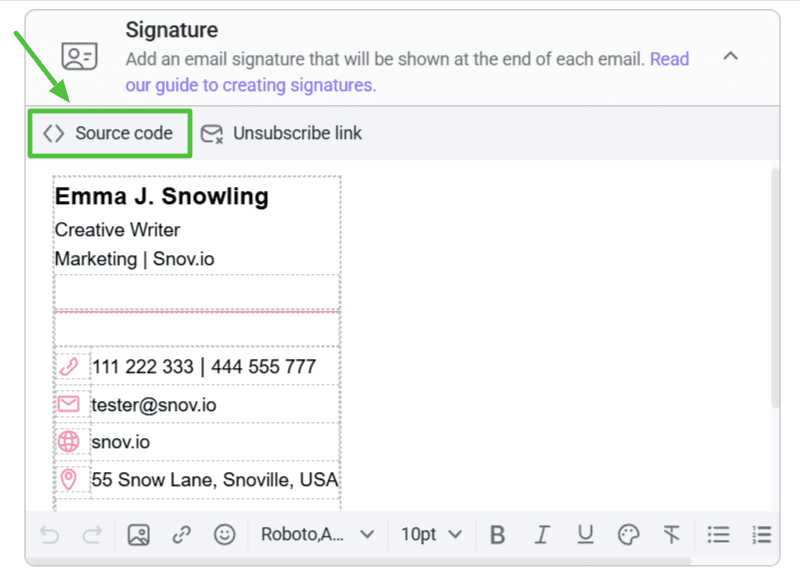Open the text color palette
The height and width of the screenshot is (573, 800).
tap(628, 535)
